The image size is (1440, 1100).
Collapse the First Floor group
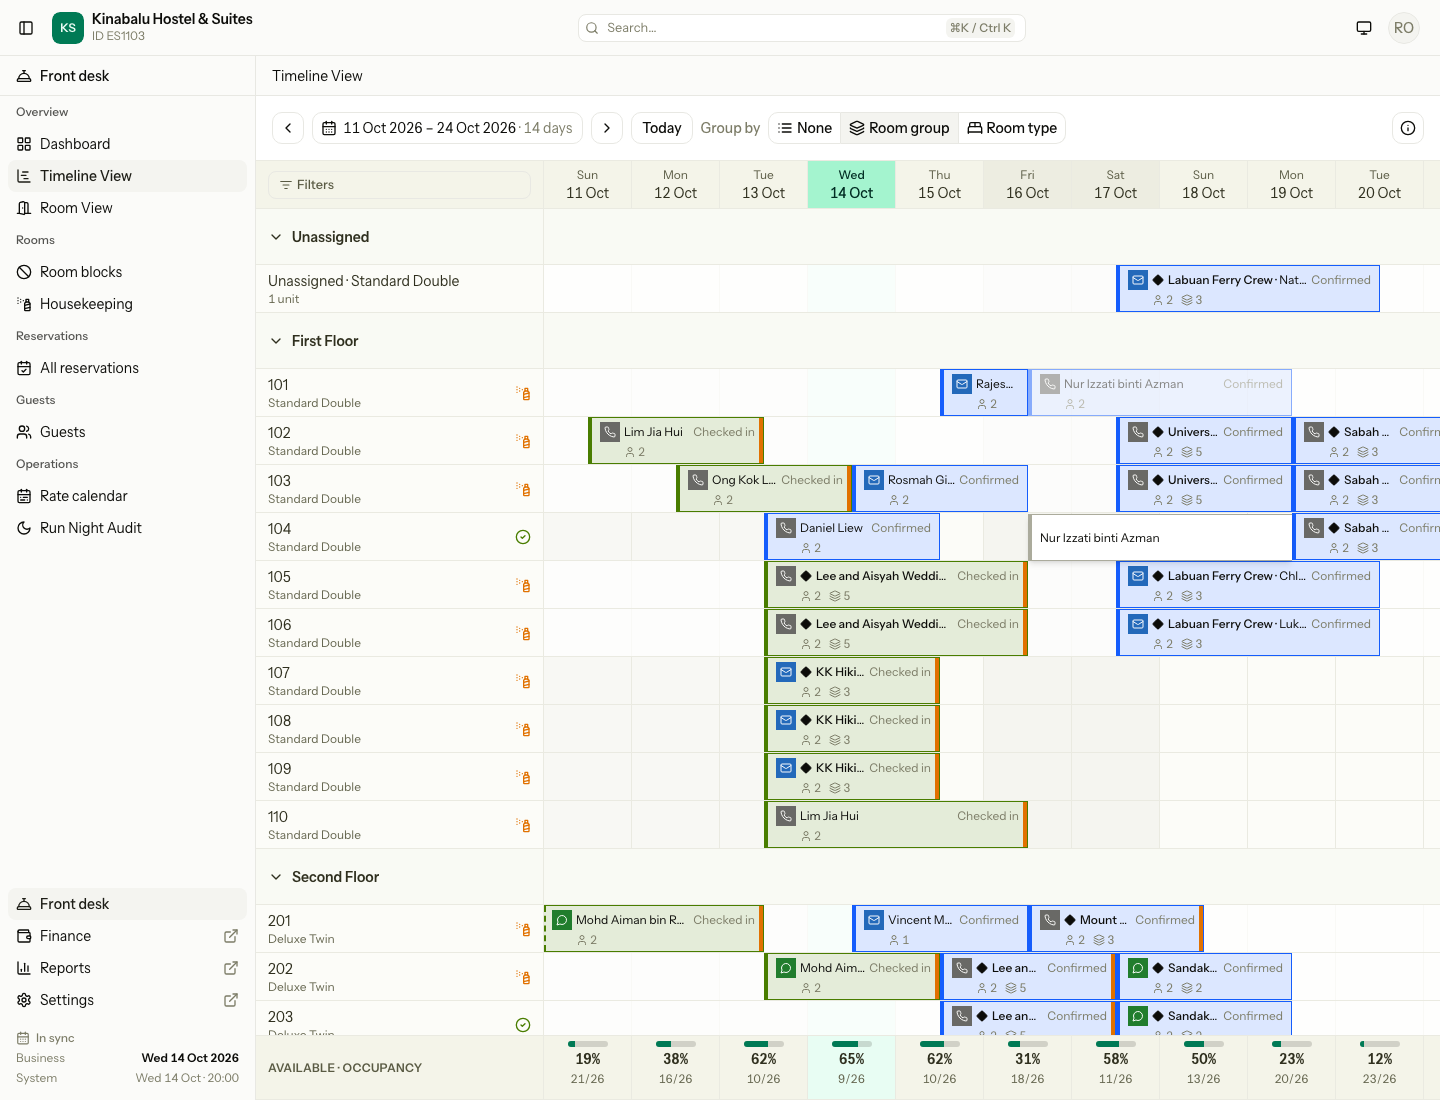coord(276,341)
